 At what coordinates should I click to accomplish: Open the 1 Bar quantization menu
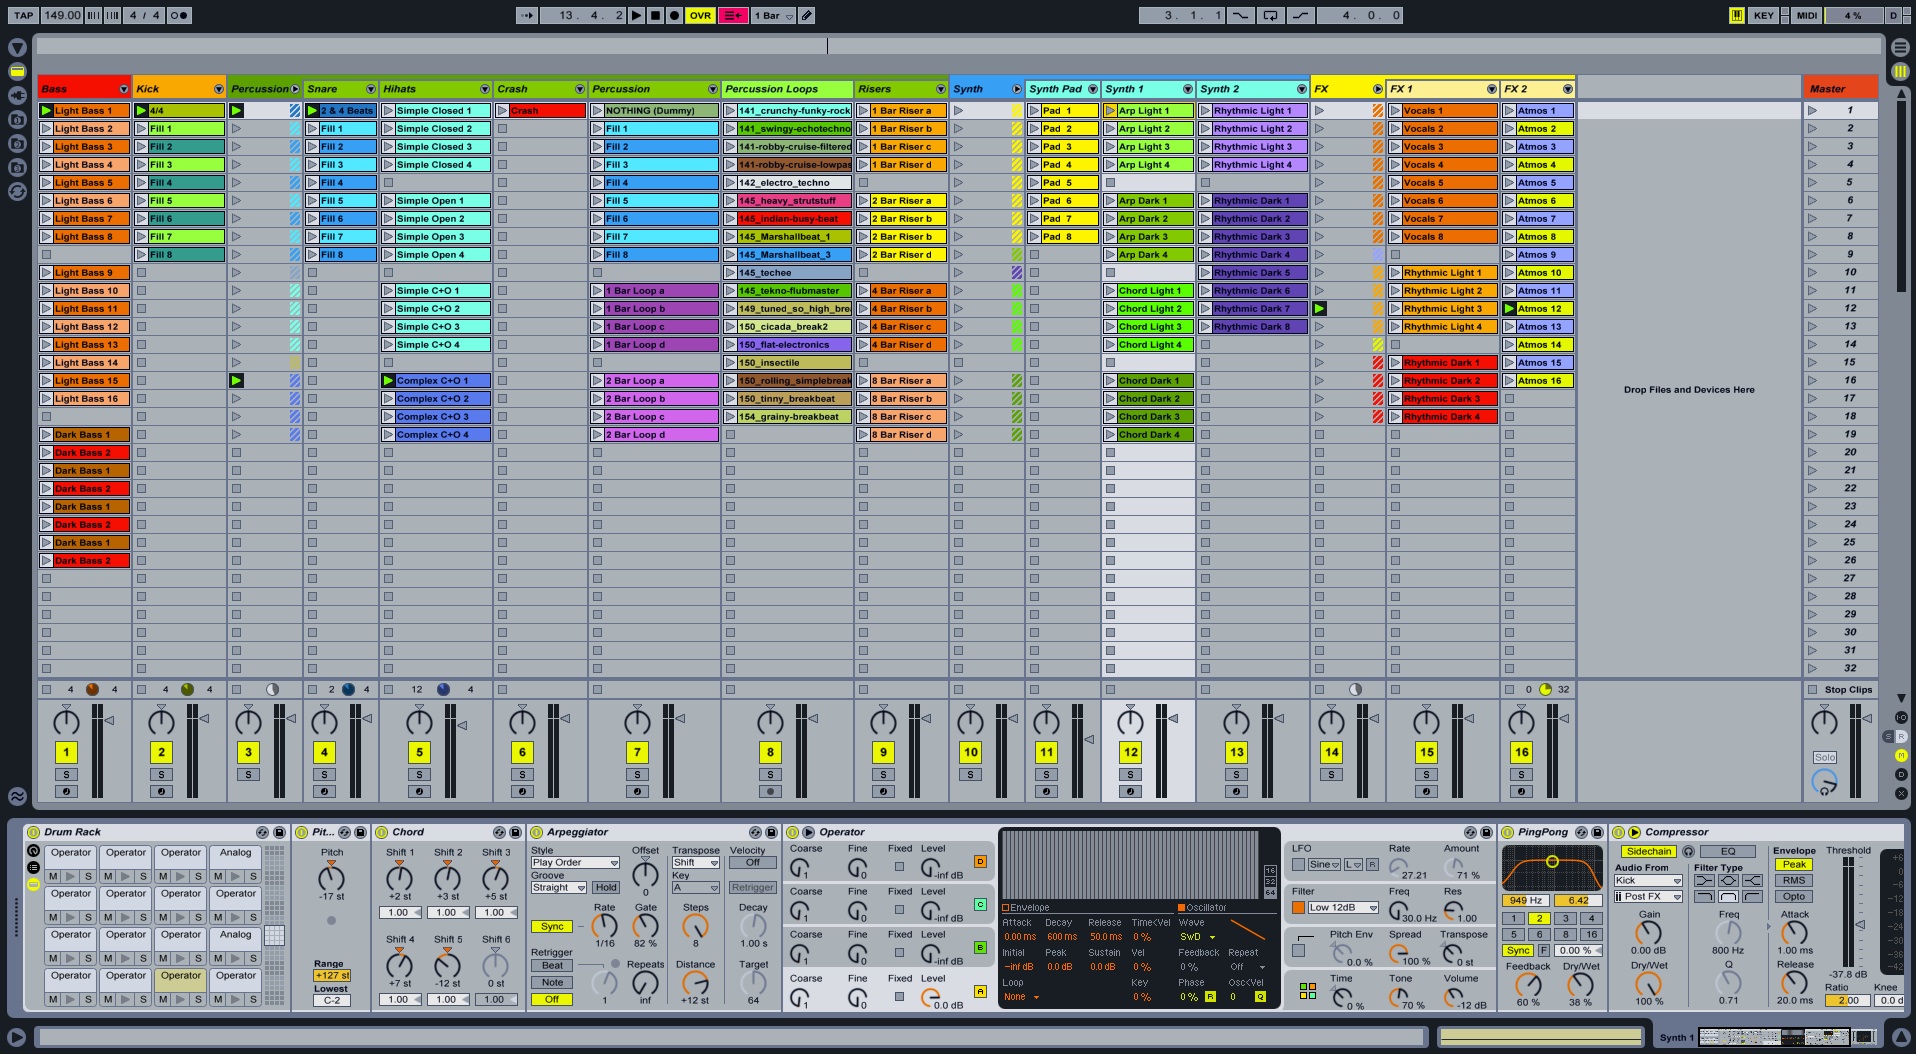point(773,15)
